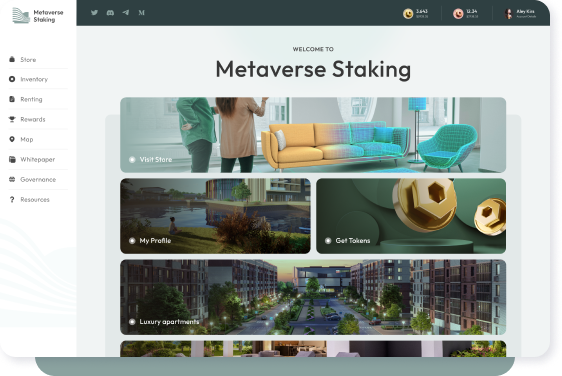Click the Renting document icon
562x376 pixels.
tap(12, 99)
